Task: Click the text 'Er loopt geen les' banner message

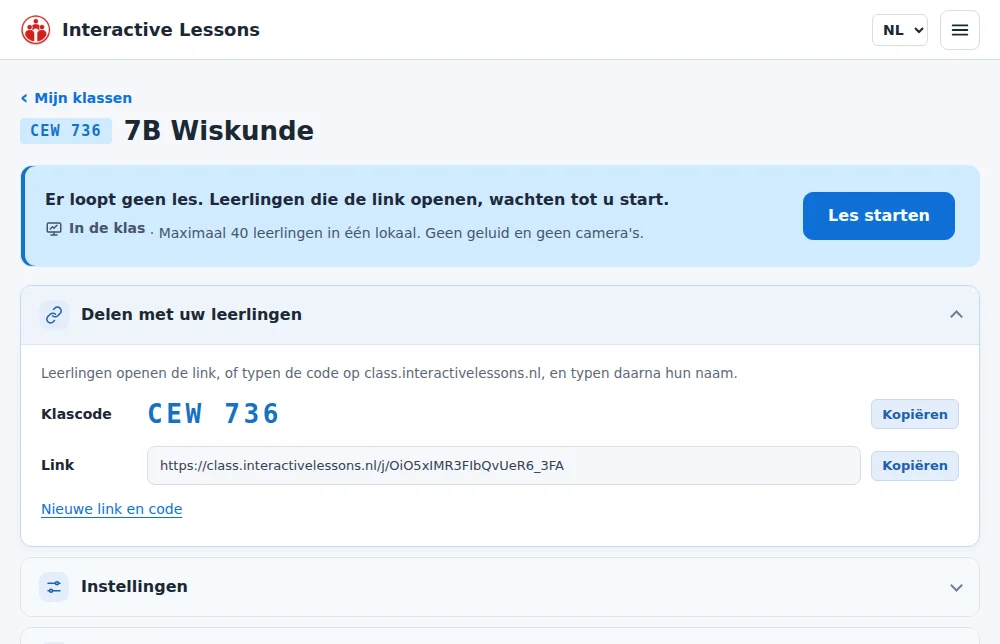Action: (357, 200)
